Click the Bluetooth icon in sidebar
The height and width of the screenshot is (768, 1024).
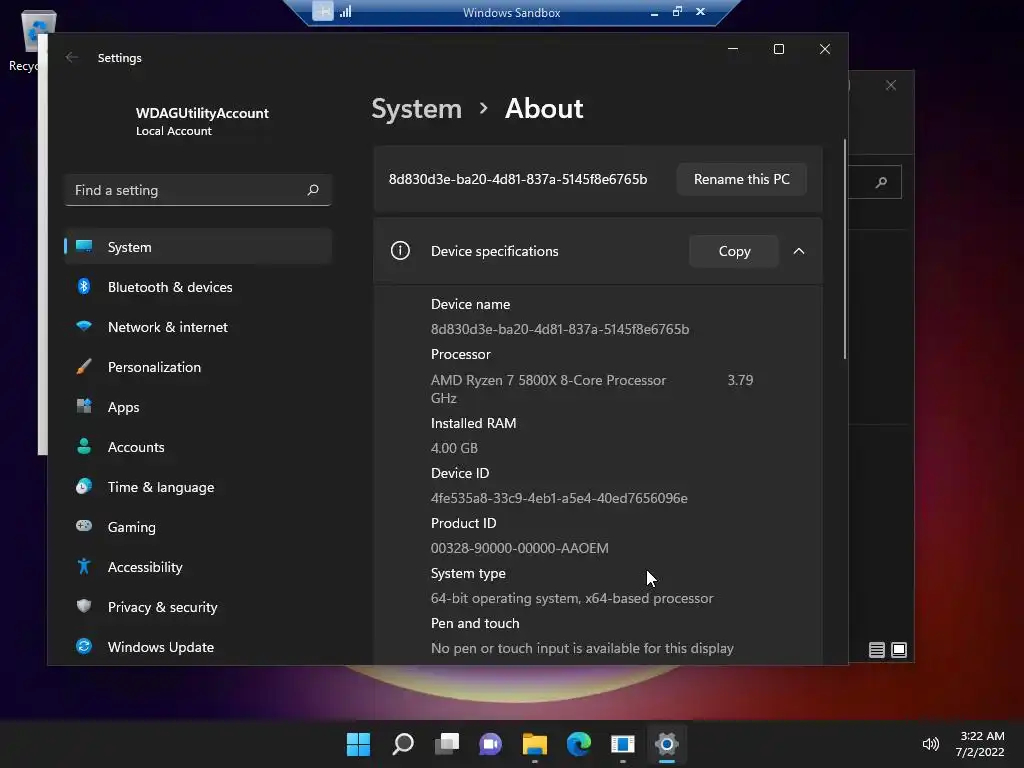tap(84, 286)
